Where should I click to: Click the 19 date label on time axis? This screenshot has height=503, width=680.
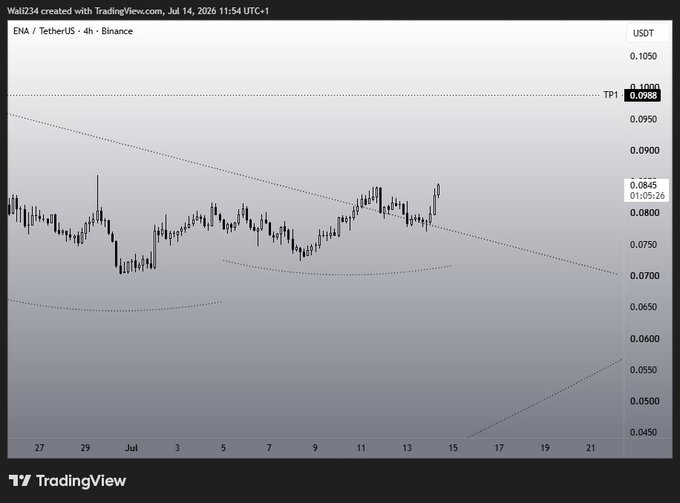coord(545,448)
